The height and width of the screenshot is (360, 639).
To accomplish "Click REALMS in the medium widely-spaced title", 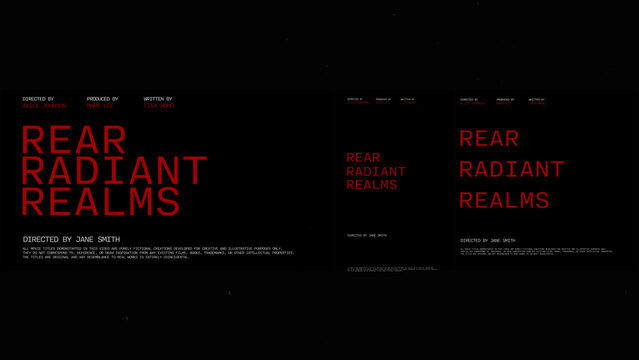I will (504, 200).
